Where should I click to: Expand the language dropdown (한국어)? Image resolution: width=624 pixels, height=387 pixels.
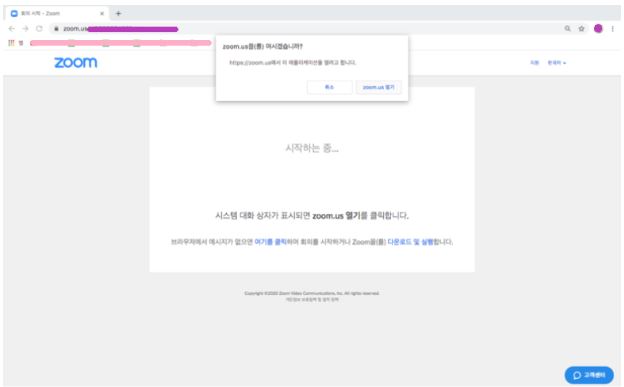click(557, 63)
